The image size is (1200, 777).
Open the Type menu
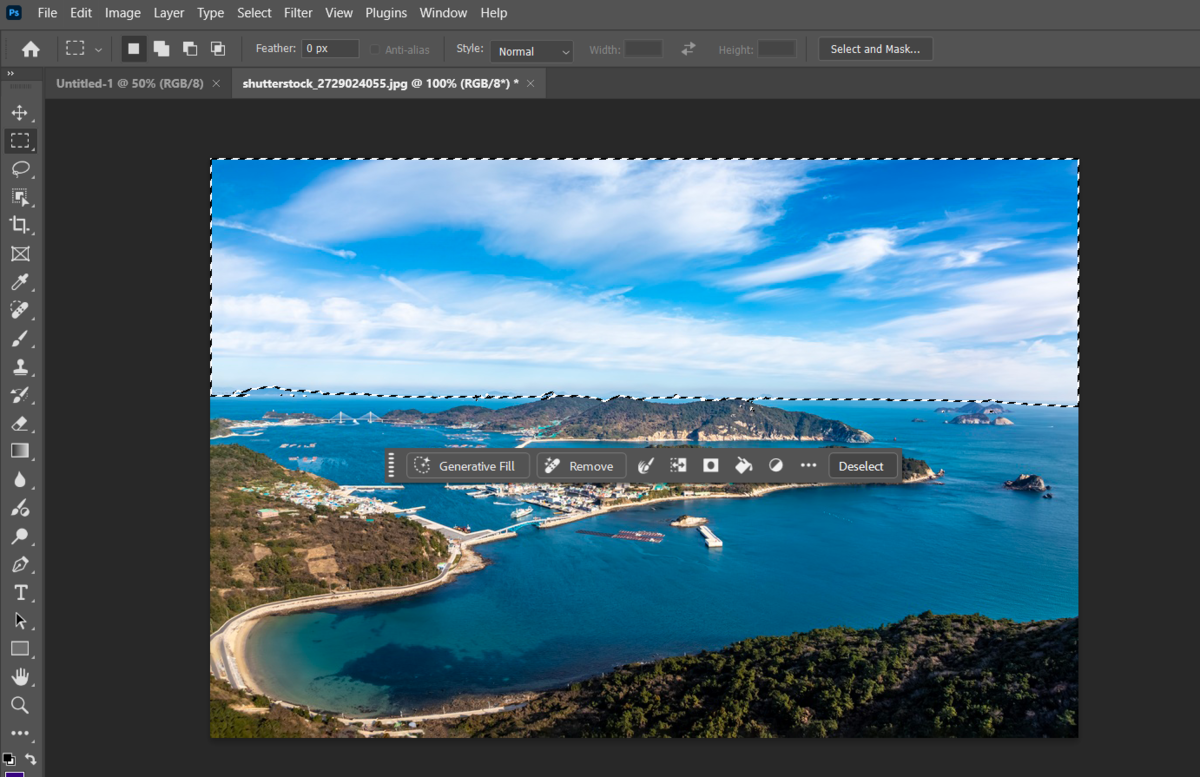pyautogui.click(x=211, y=13)
